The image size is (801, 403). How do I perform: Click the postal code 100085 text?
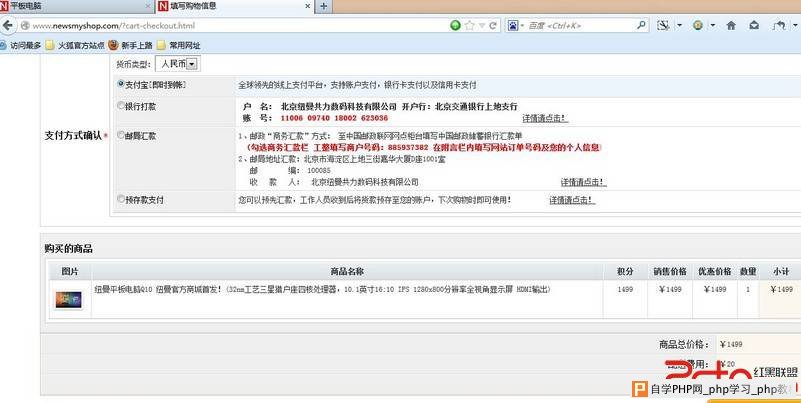tap(319, 170)
